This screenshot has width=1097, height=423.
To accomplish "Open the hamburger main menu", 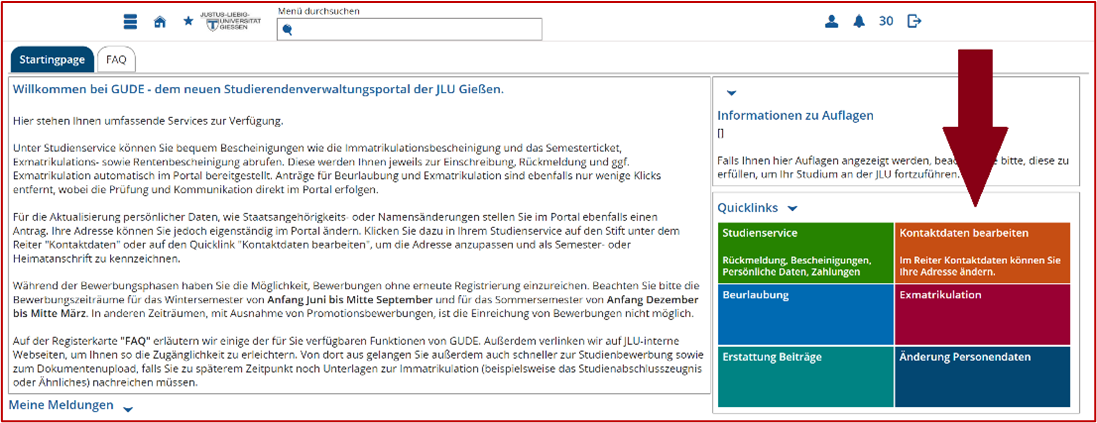I will pos(130,22).
